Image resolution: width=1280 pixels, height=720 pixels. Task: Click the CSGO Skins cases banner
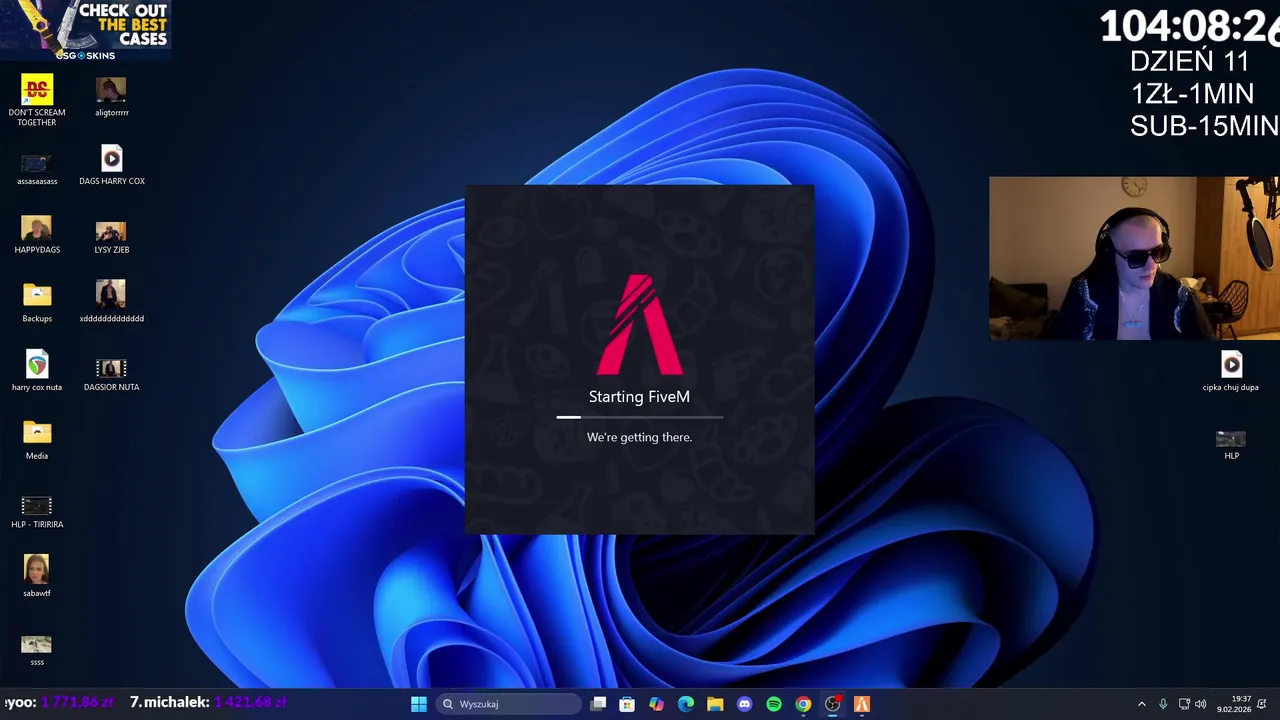click(85, 30)
